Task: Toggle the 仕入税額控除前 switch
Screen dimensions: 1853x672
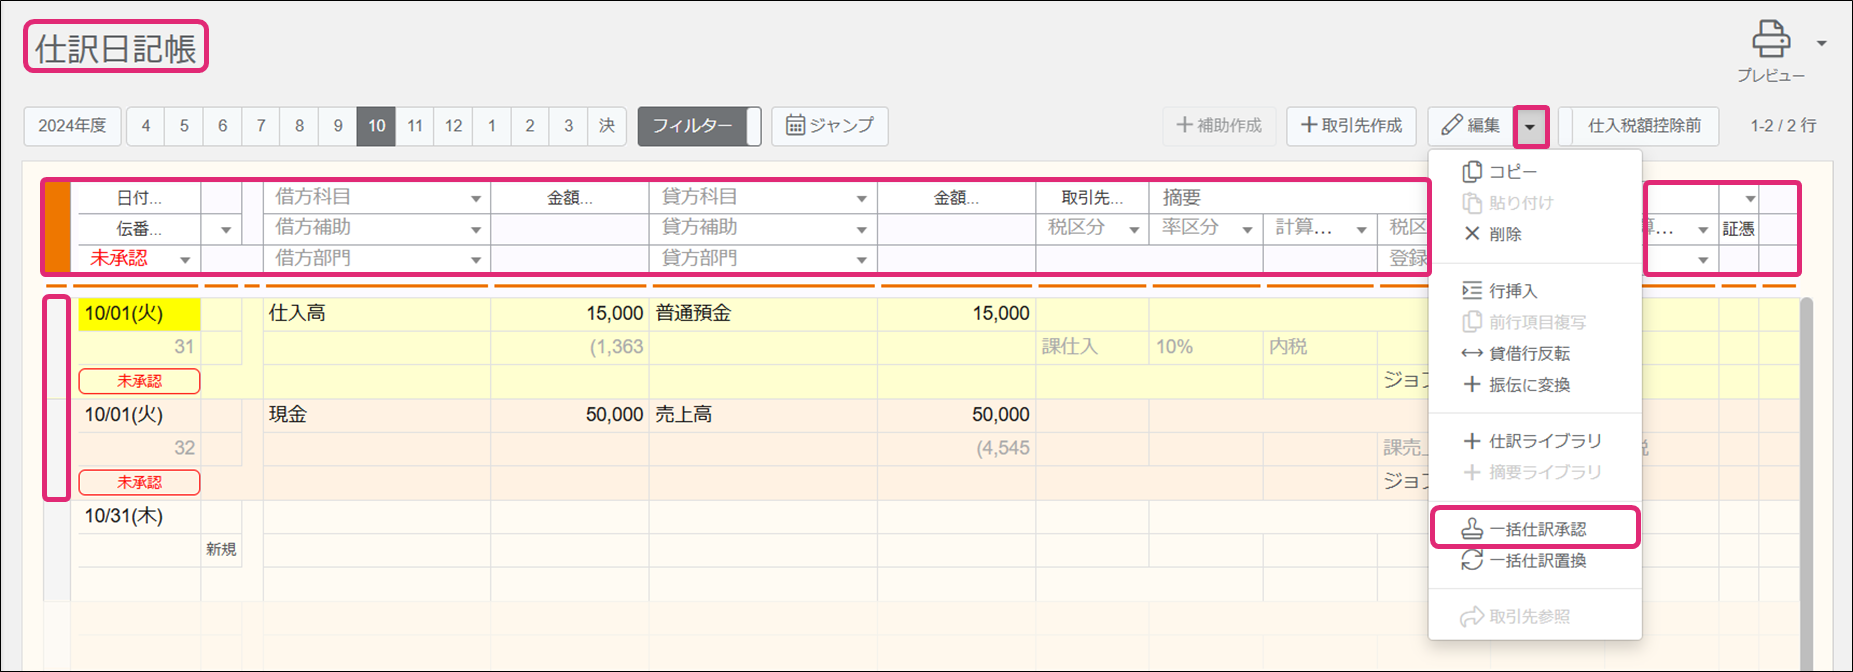Action: (1638, 126)
